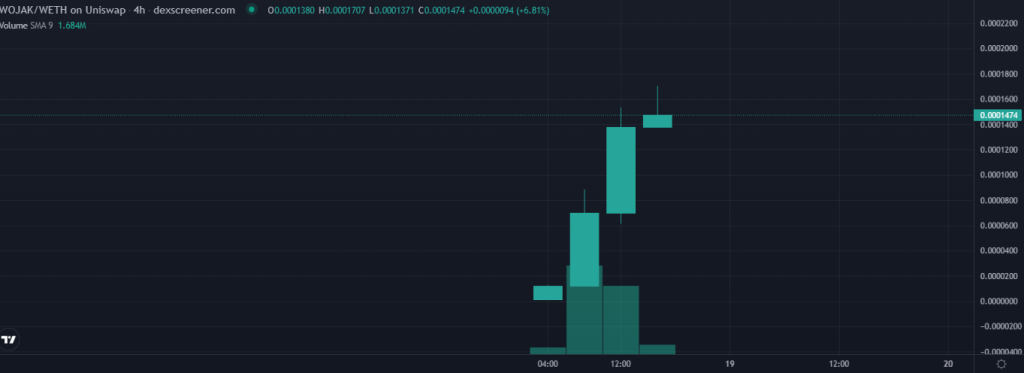Click the 0.0002000 price axis label
The image size is (1024, 373).
click(999, 48)
